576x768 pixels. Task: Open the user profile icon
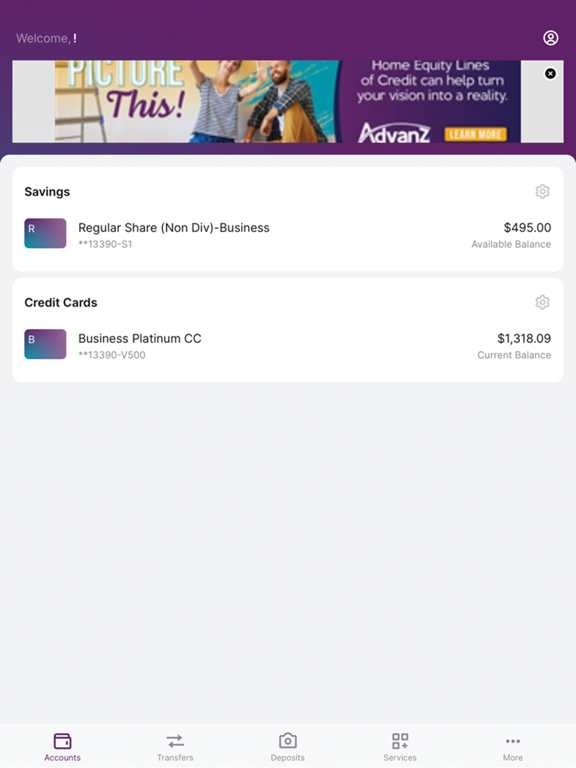tap(551, 38)
